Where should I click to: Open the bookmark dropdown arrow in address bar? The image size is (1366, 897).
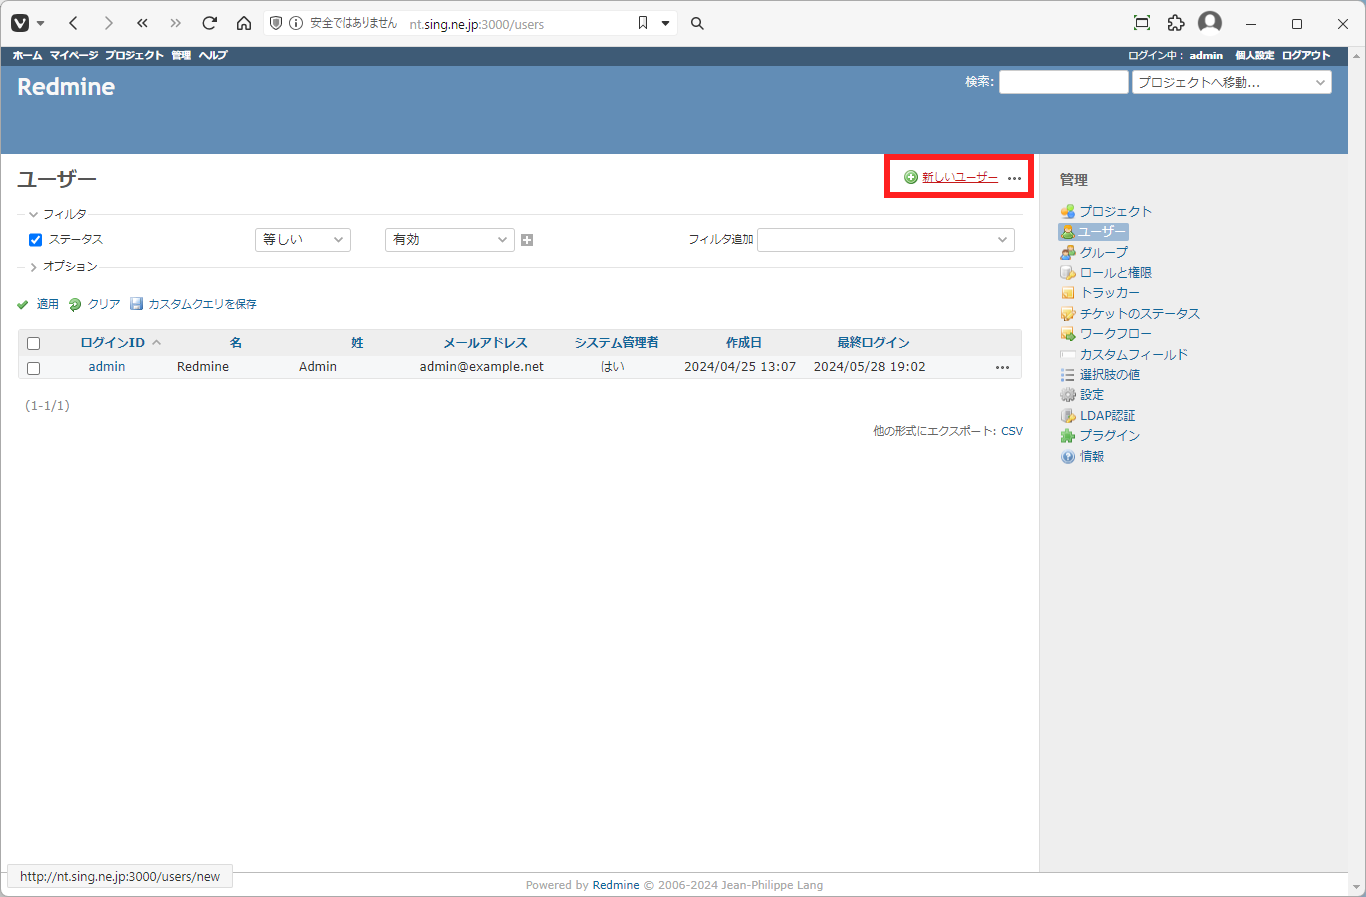point(665,23)
